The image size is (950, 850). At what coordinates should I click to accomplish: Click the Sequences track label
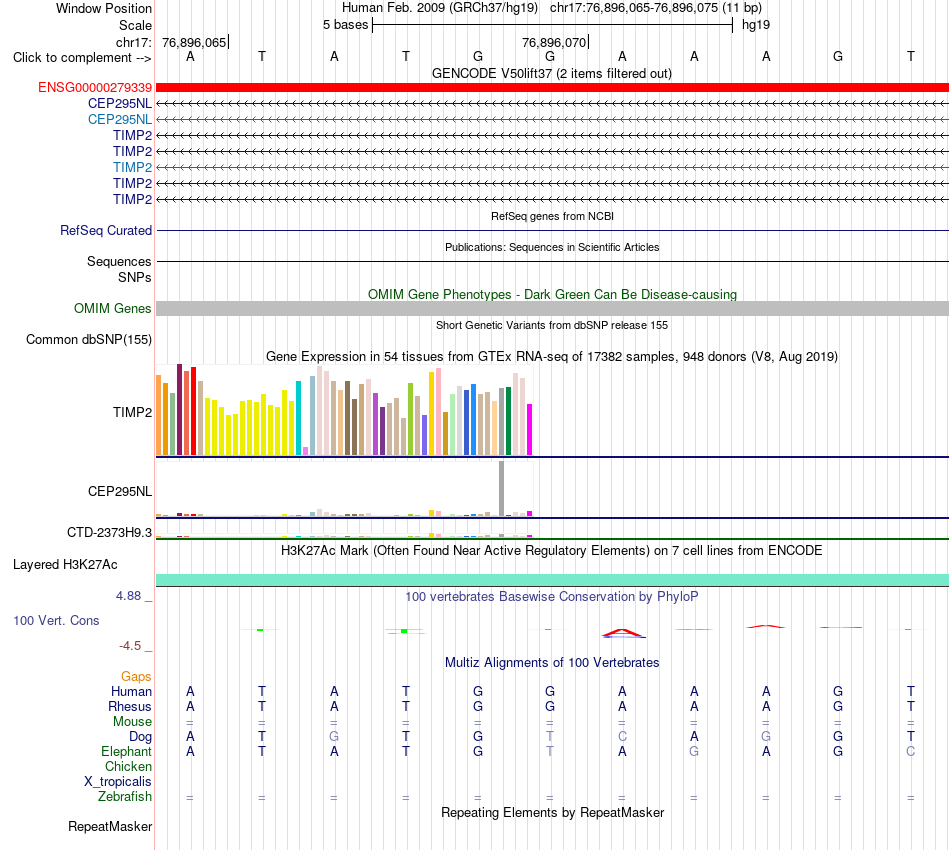tap(119, 261)
